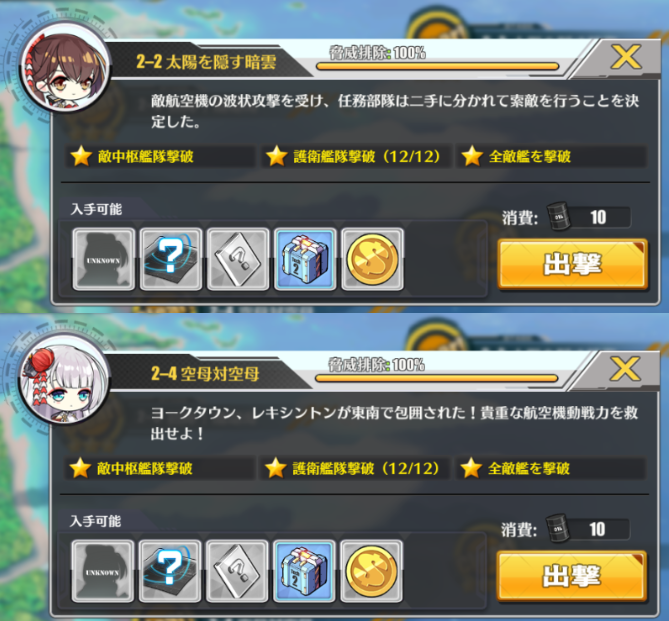Screen dimensions: 669x621
Task: Start sortie with 出撃 for stage 2-4
Action: 572,576
